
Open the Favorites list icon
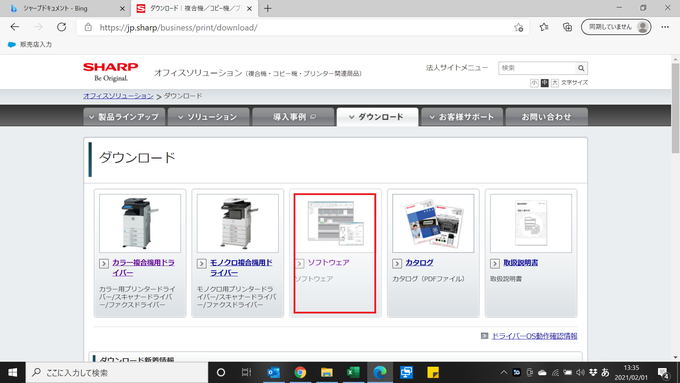coord(544,27)
